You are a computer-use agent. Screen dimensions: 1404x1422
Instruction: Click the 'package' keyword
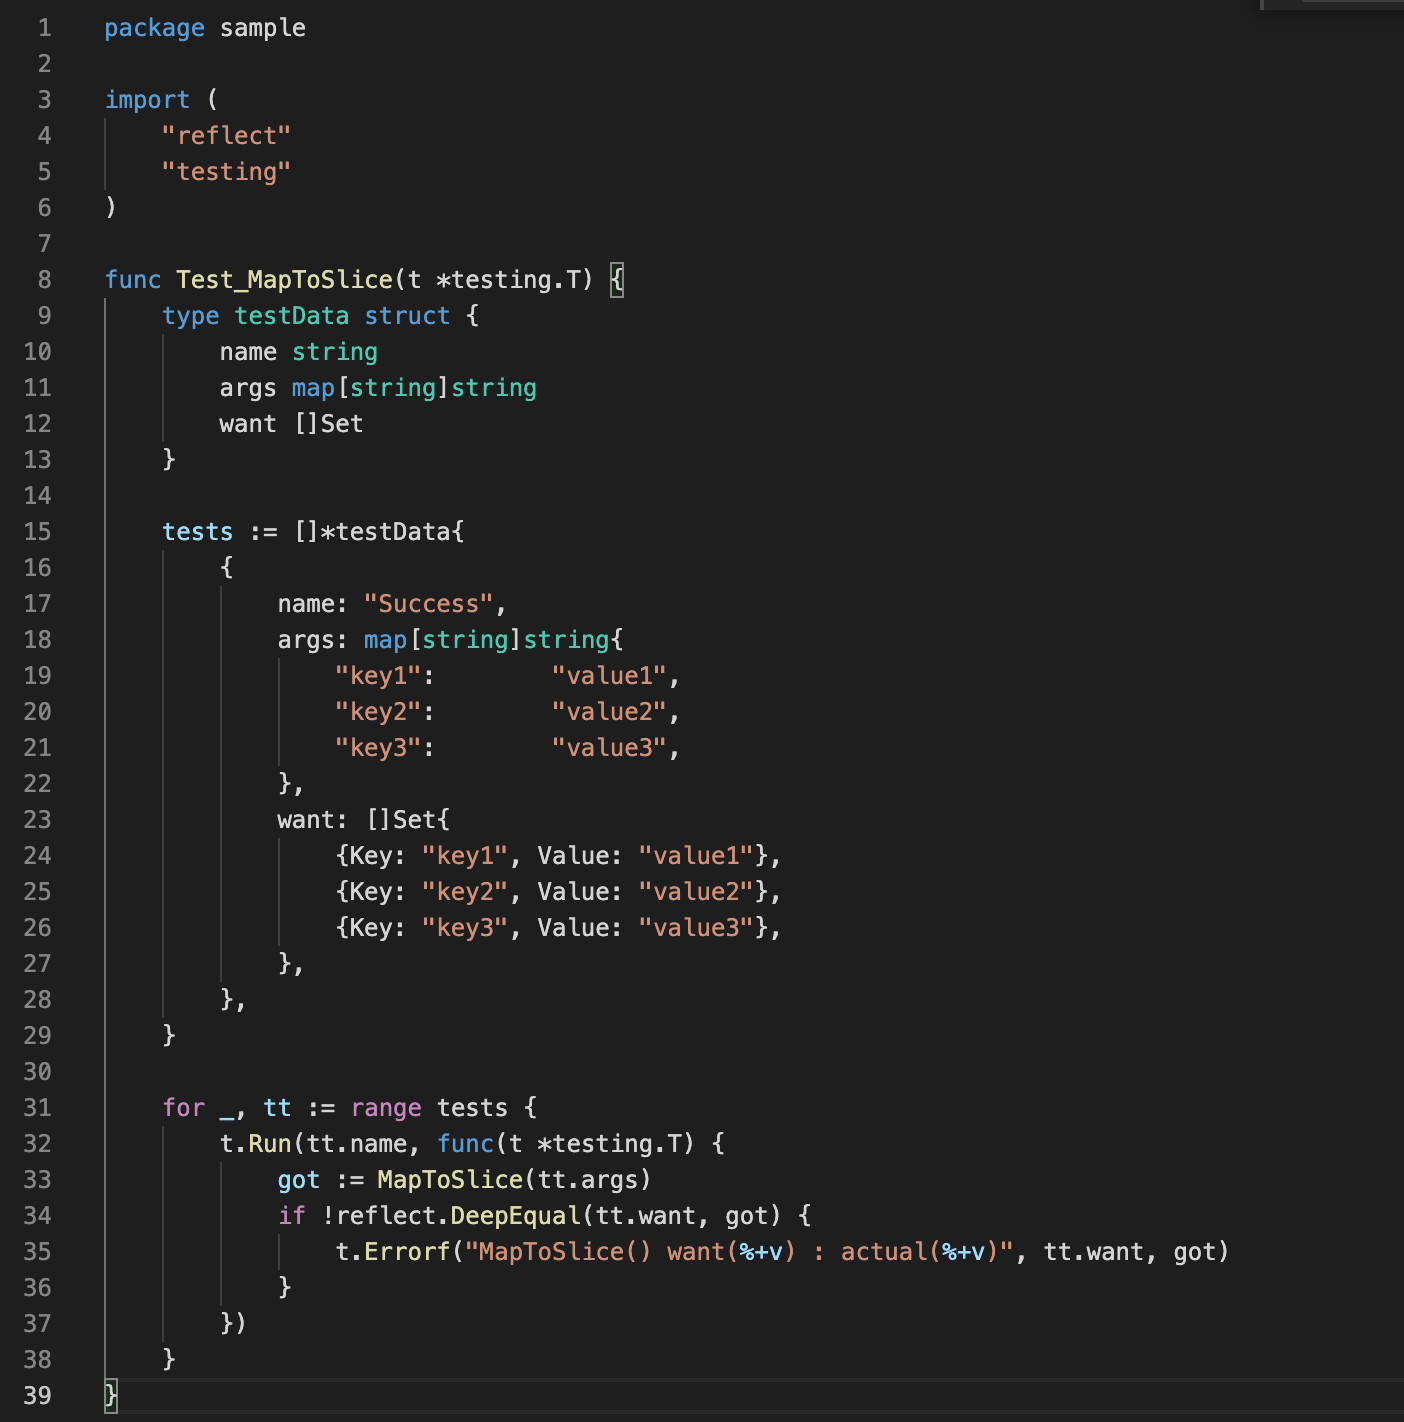[x=154, y=28]
